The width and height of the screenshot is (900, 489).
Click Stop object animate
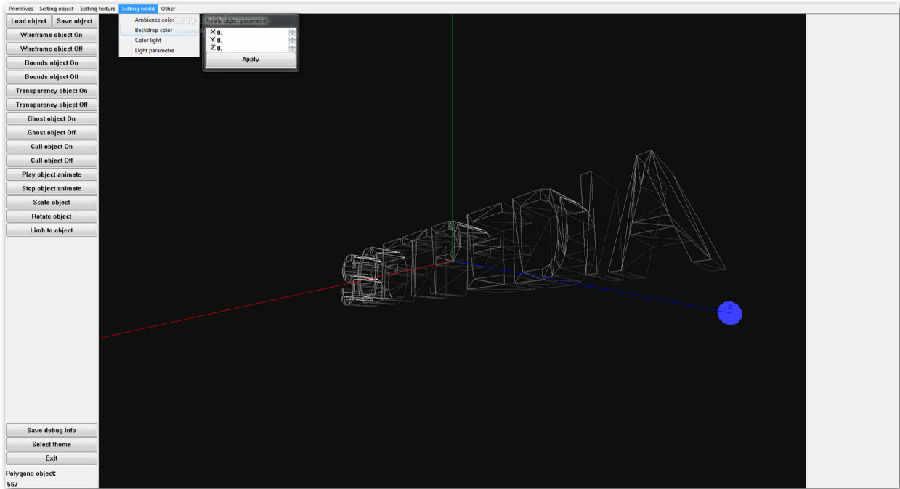pyautogui.click(x=52, y=188)
